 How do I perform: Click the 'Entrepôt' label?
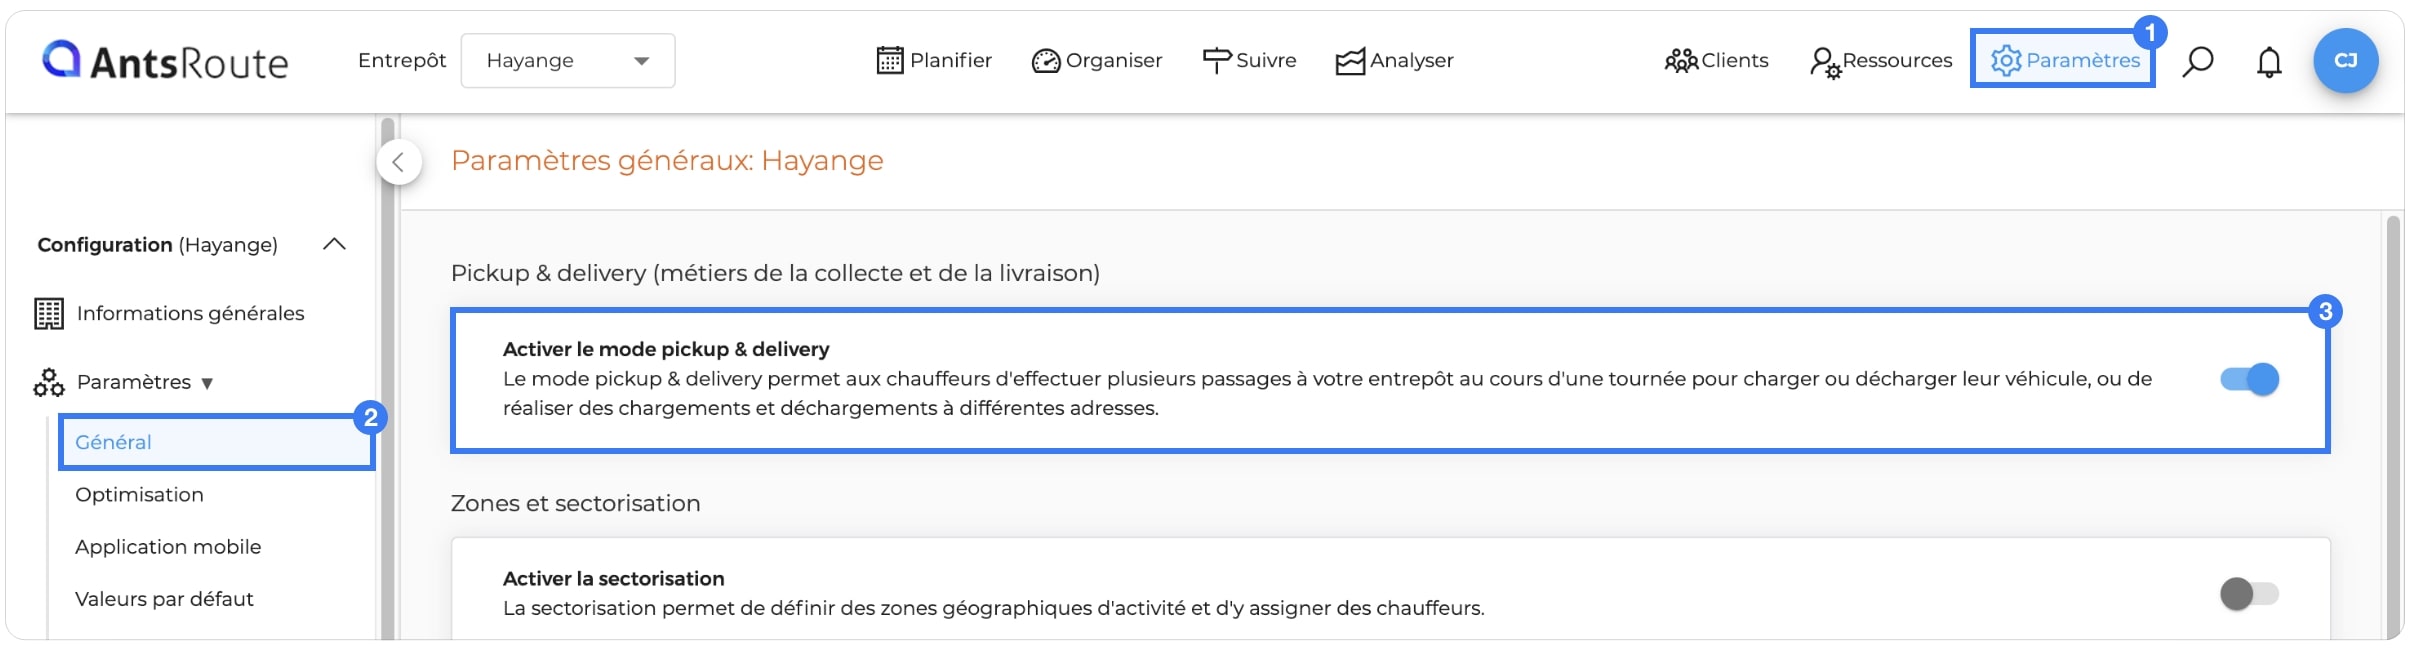point(402,61)
